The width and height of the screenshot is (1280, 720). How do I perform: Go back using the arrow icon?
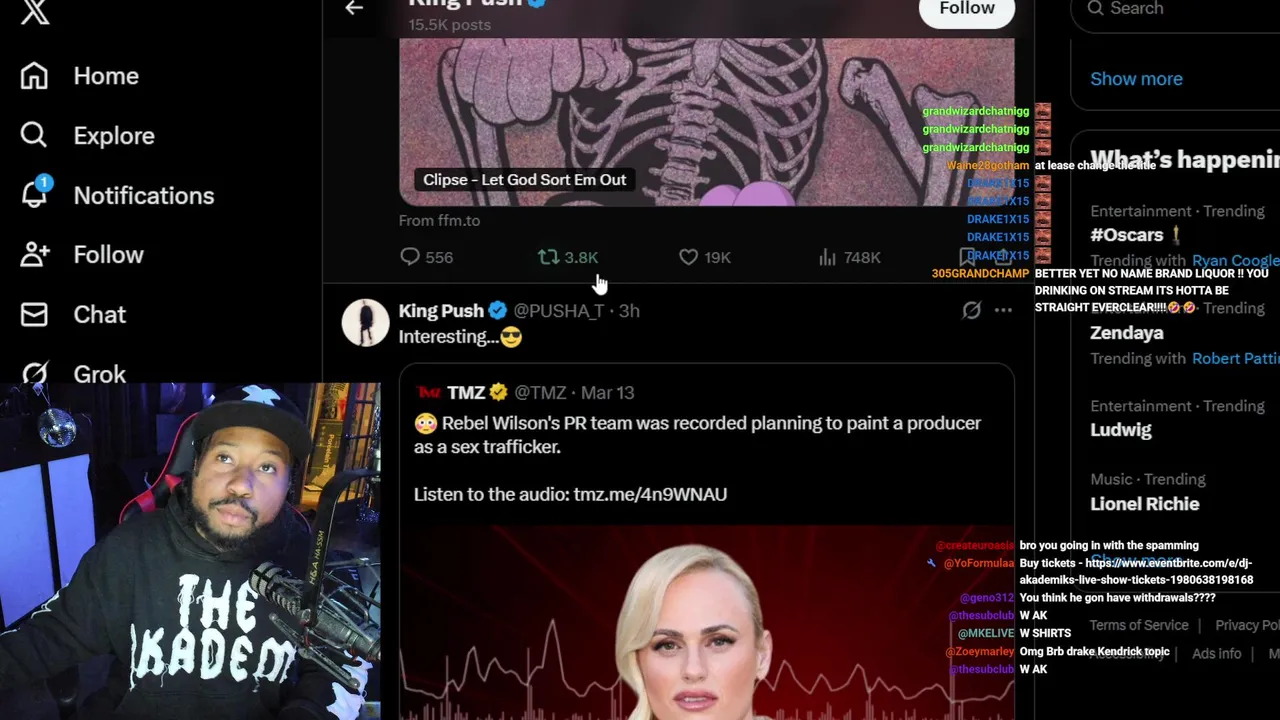coord(354,8)
